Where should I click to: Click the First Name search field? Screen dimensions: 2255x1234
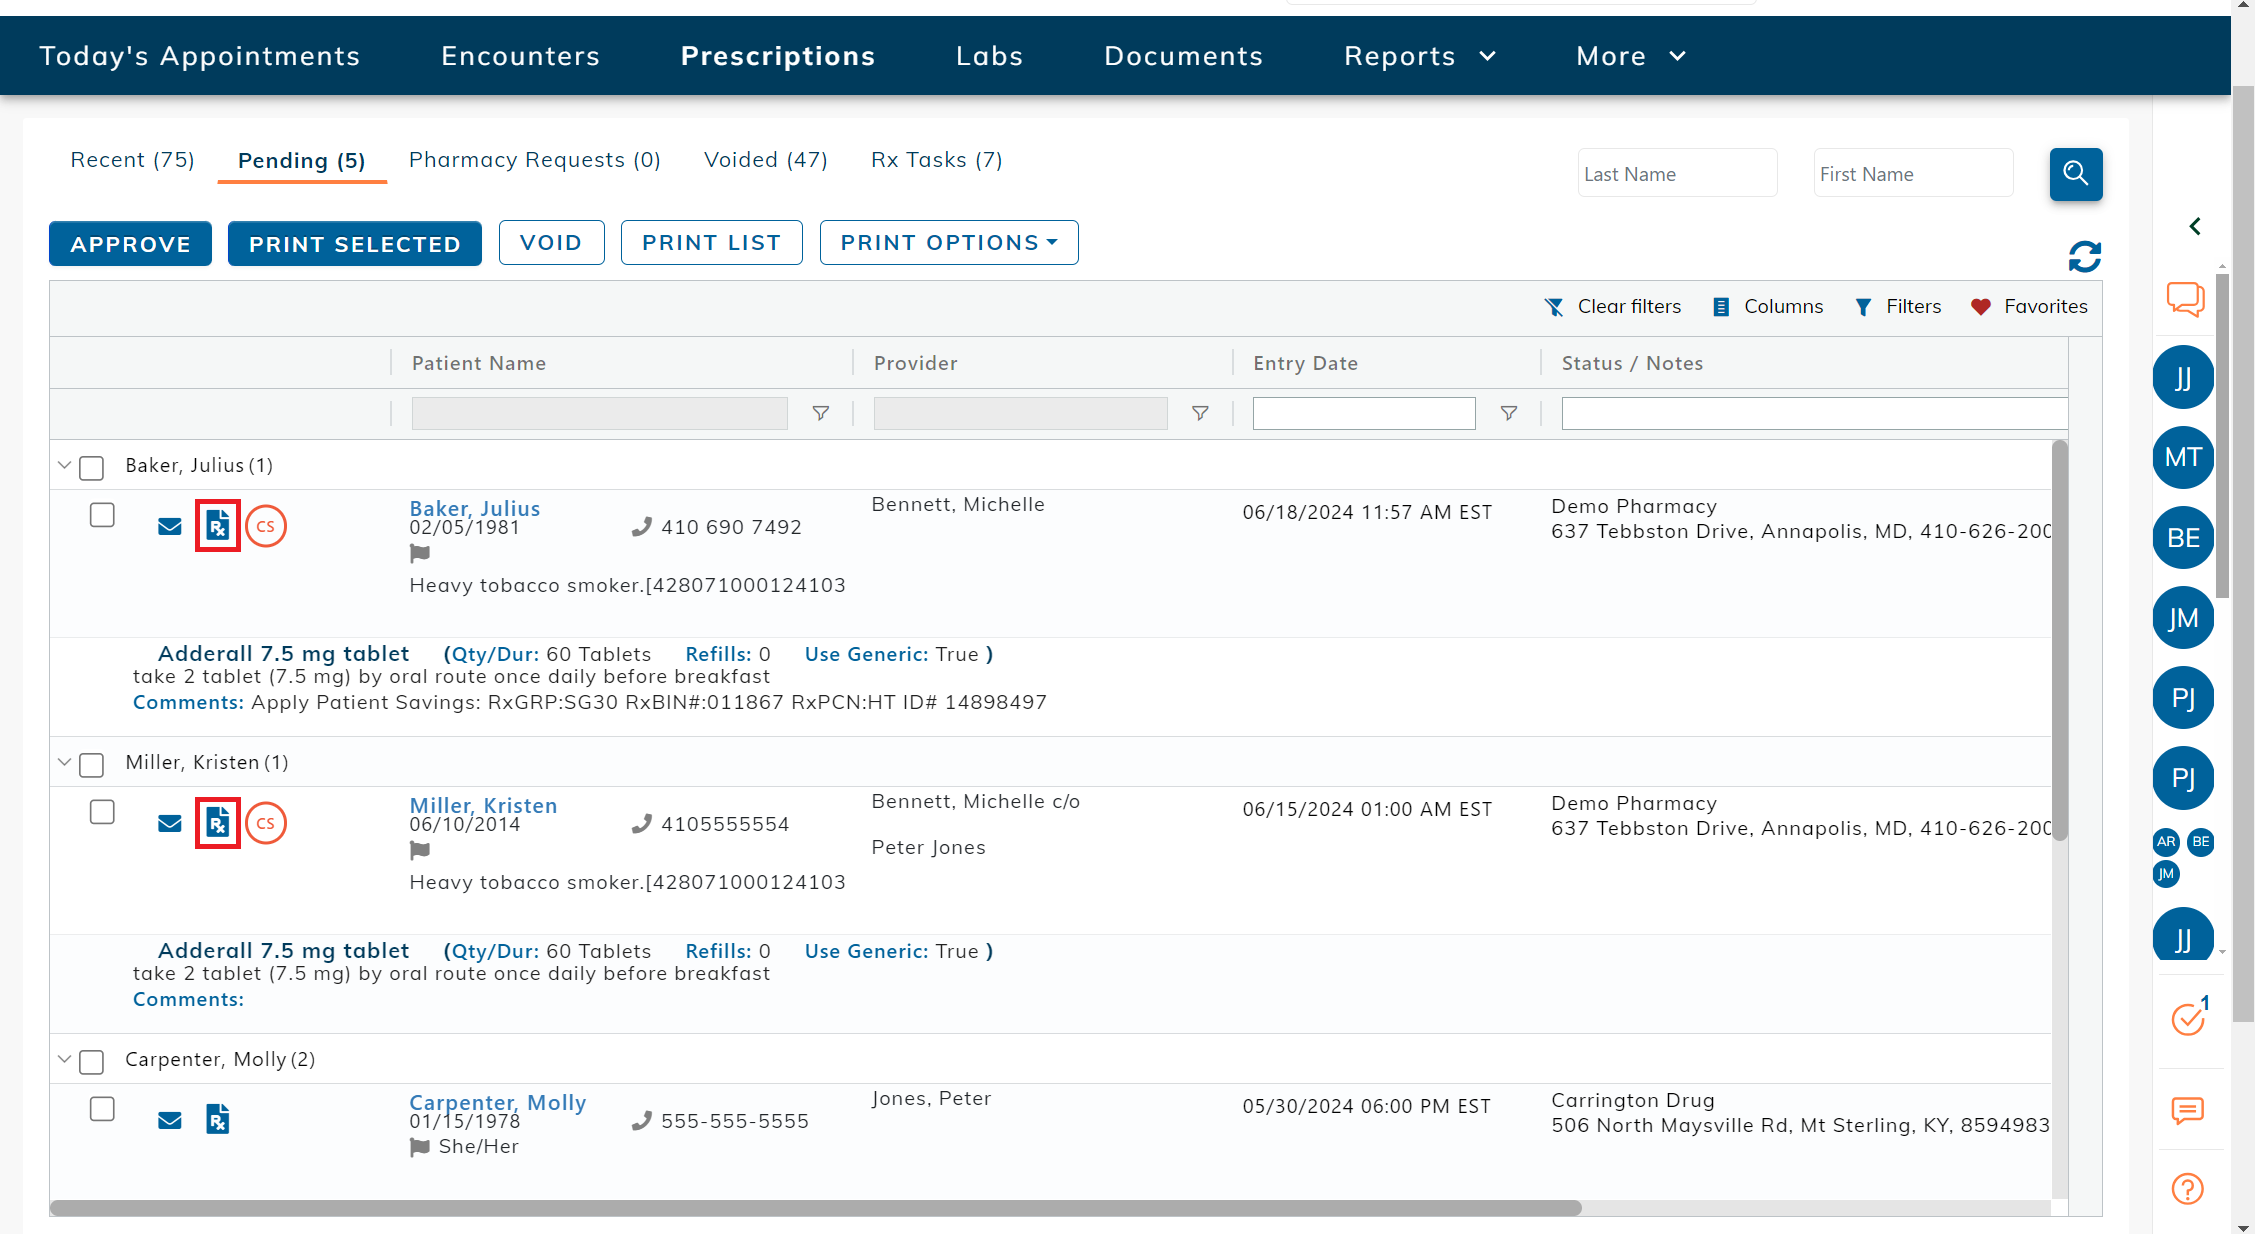1913,174
